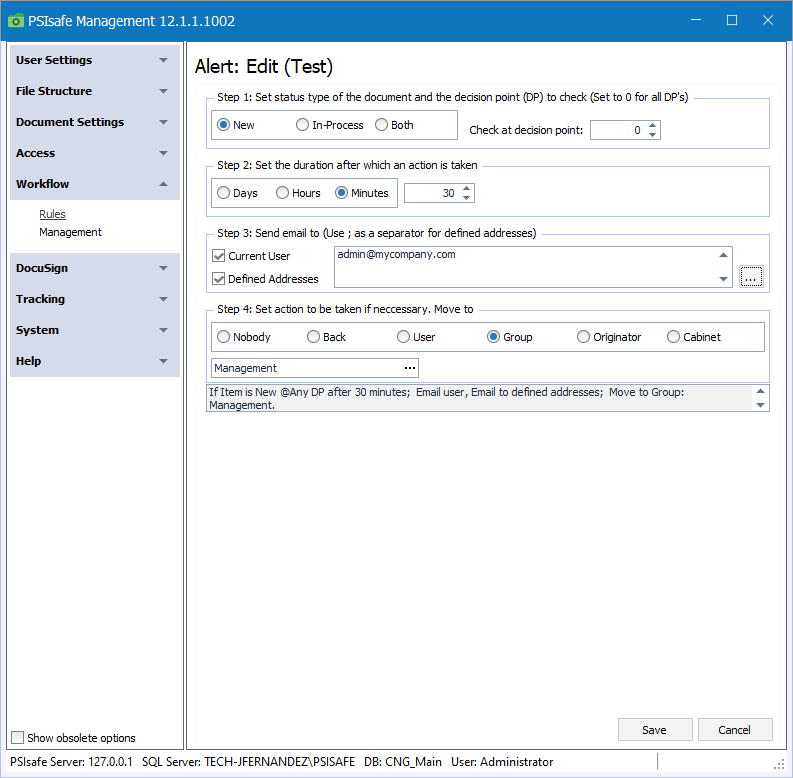
Task: Expand the File Structure section
Action: coord(95,91)
